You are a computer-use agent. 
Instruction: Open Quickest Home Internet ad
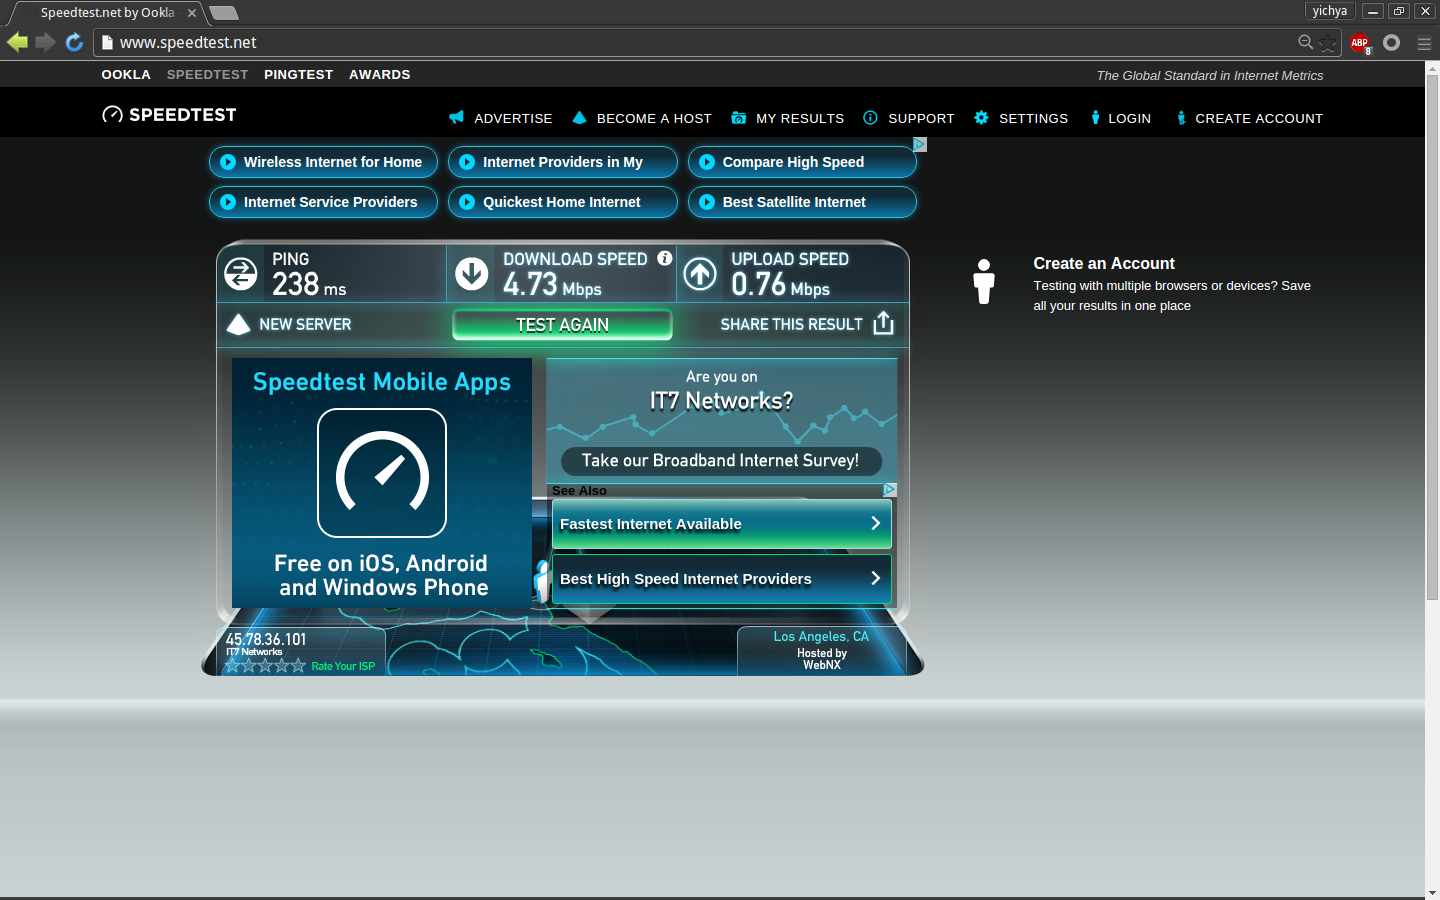(562, 202)
